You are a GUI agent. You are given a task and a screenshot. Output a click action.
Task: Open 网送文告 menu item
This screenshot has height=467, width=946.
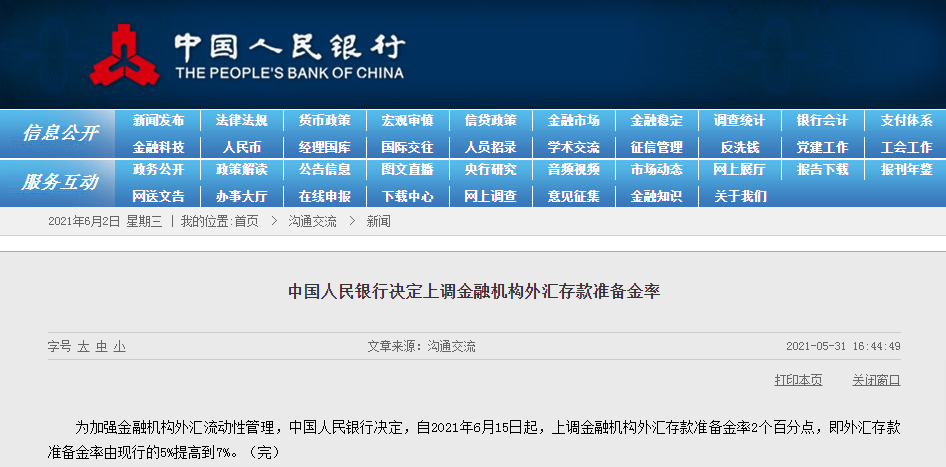[x=158, y=196]
